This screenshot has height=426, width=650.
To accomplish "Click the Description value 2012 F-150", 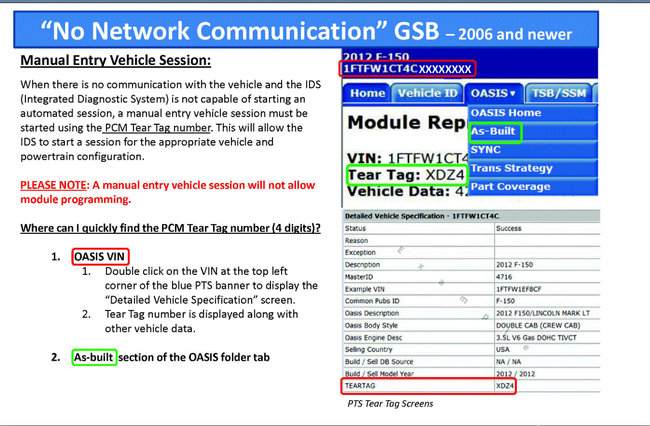I will pyautogui.click(x=514, y=264).
